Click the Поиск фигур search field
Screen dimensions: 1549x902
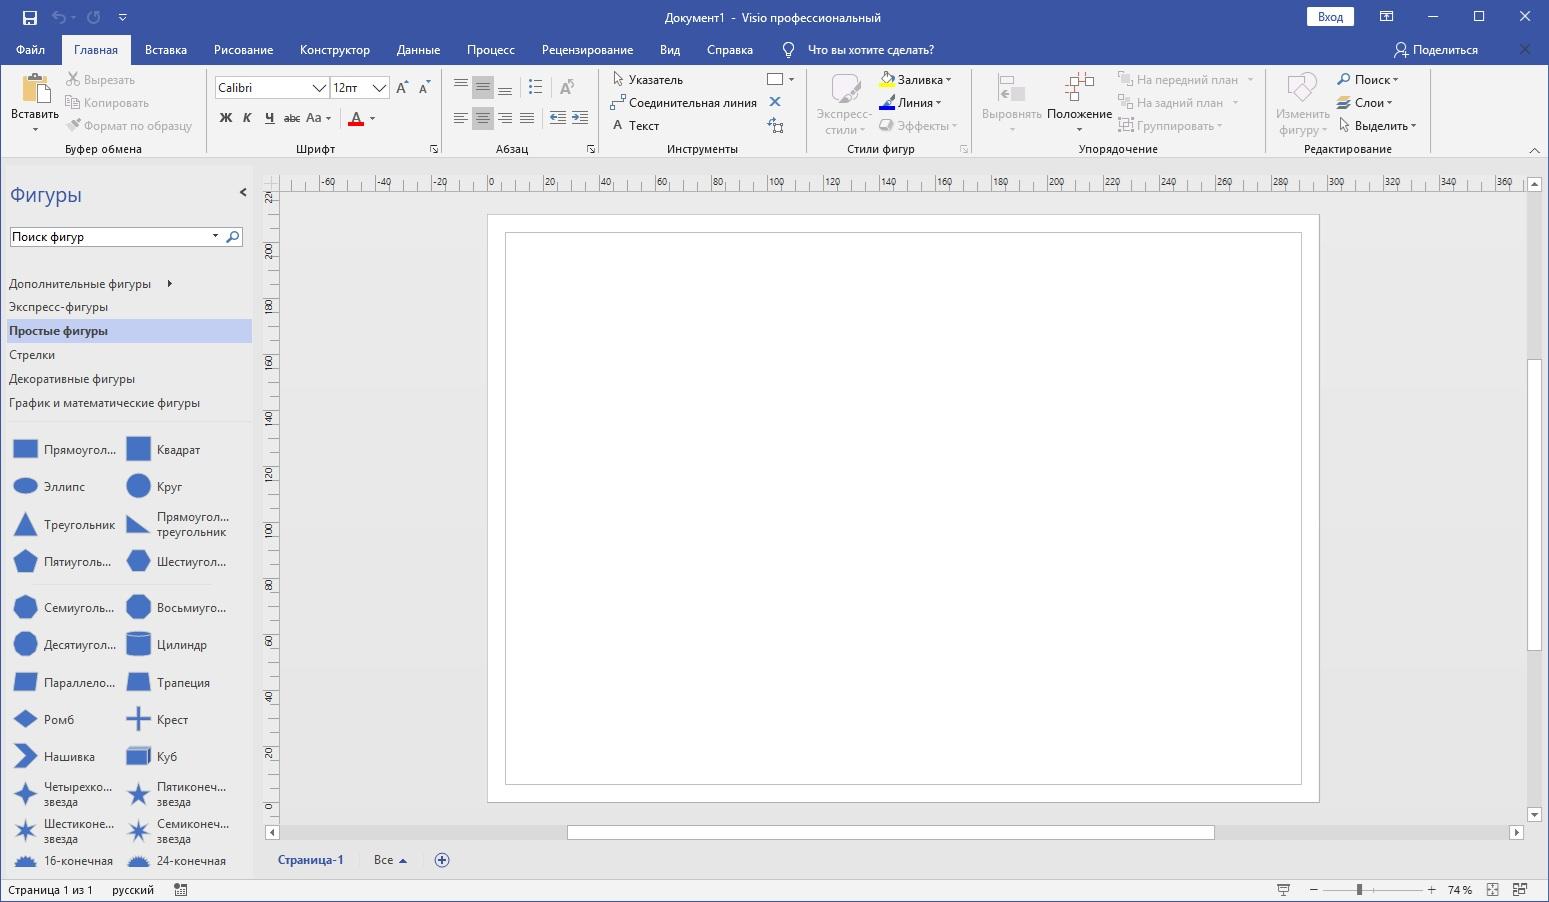click(x=108, y=237)
